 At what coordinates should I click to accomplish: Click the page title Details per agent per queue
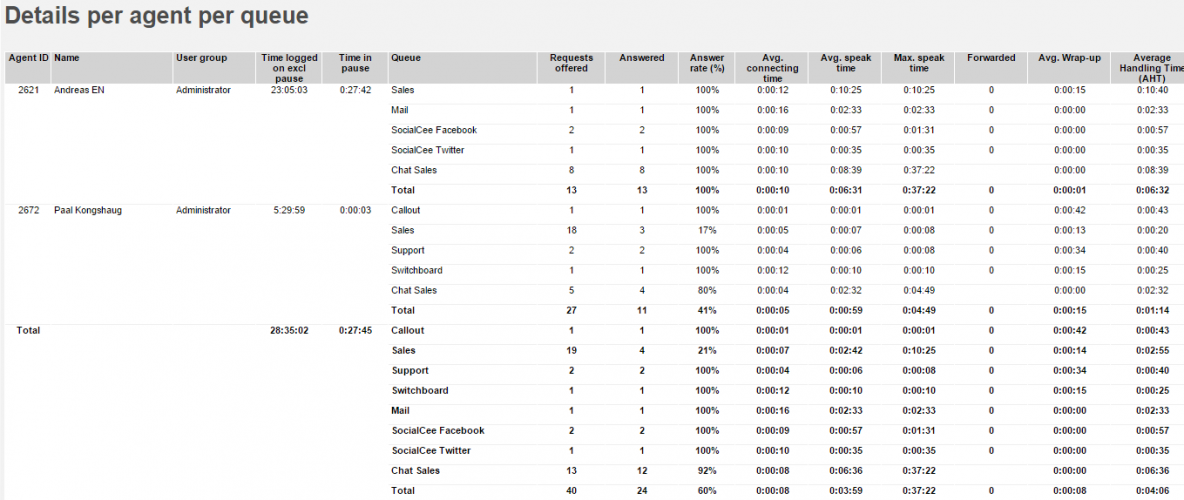click(x=157, y=17)
